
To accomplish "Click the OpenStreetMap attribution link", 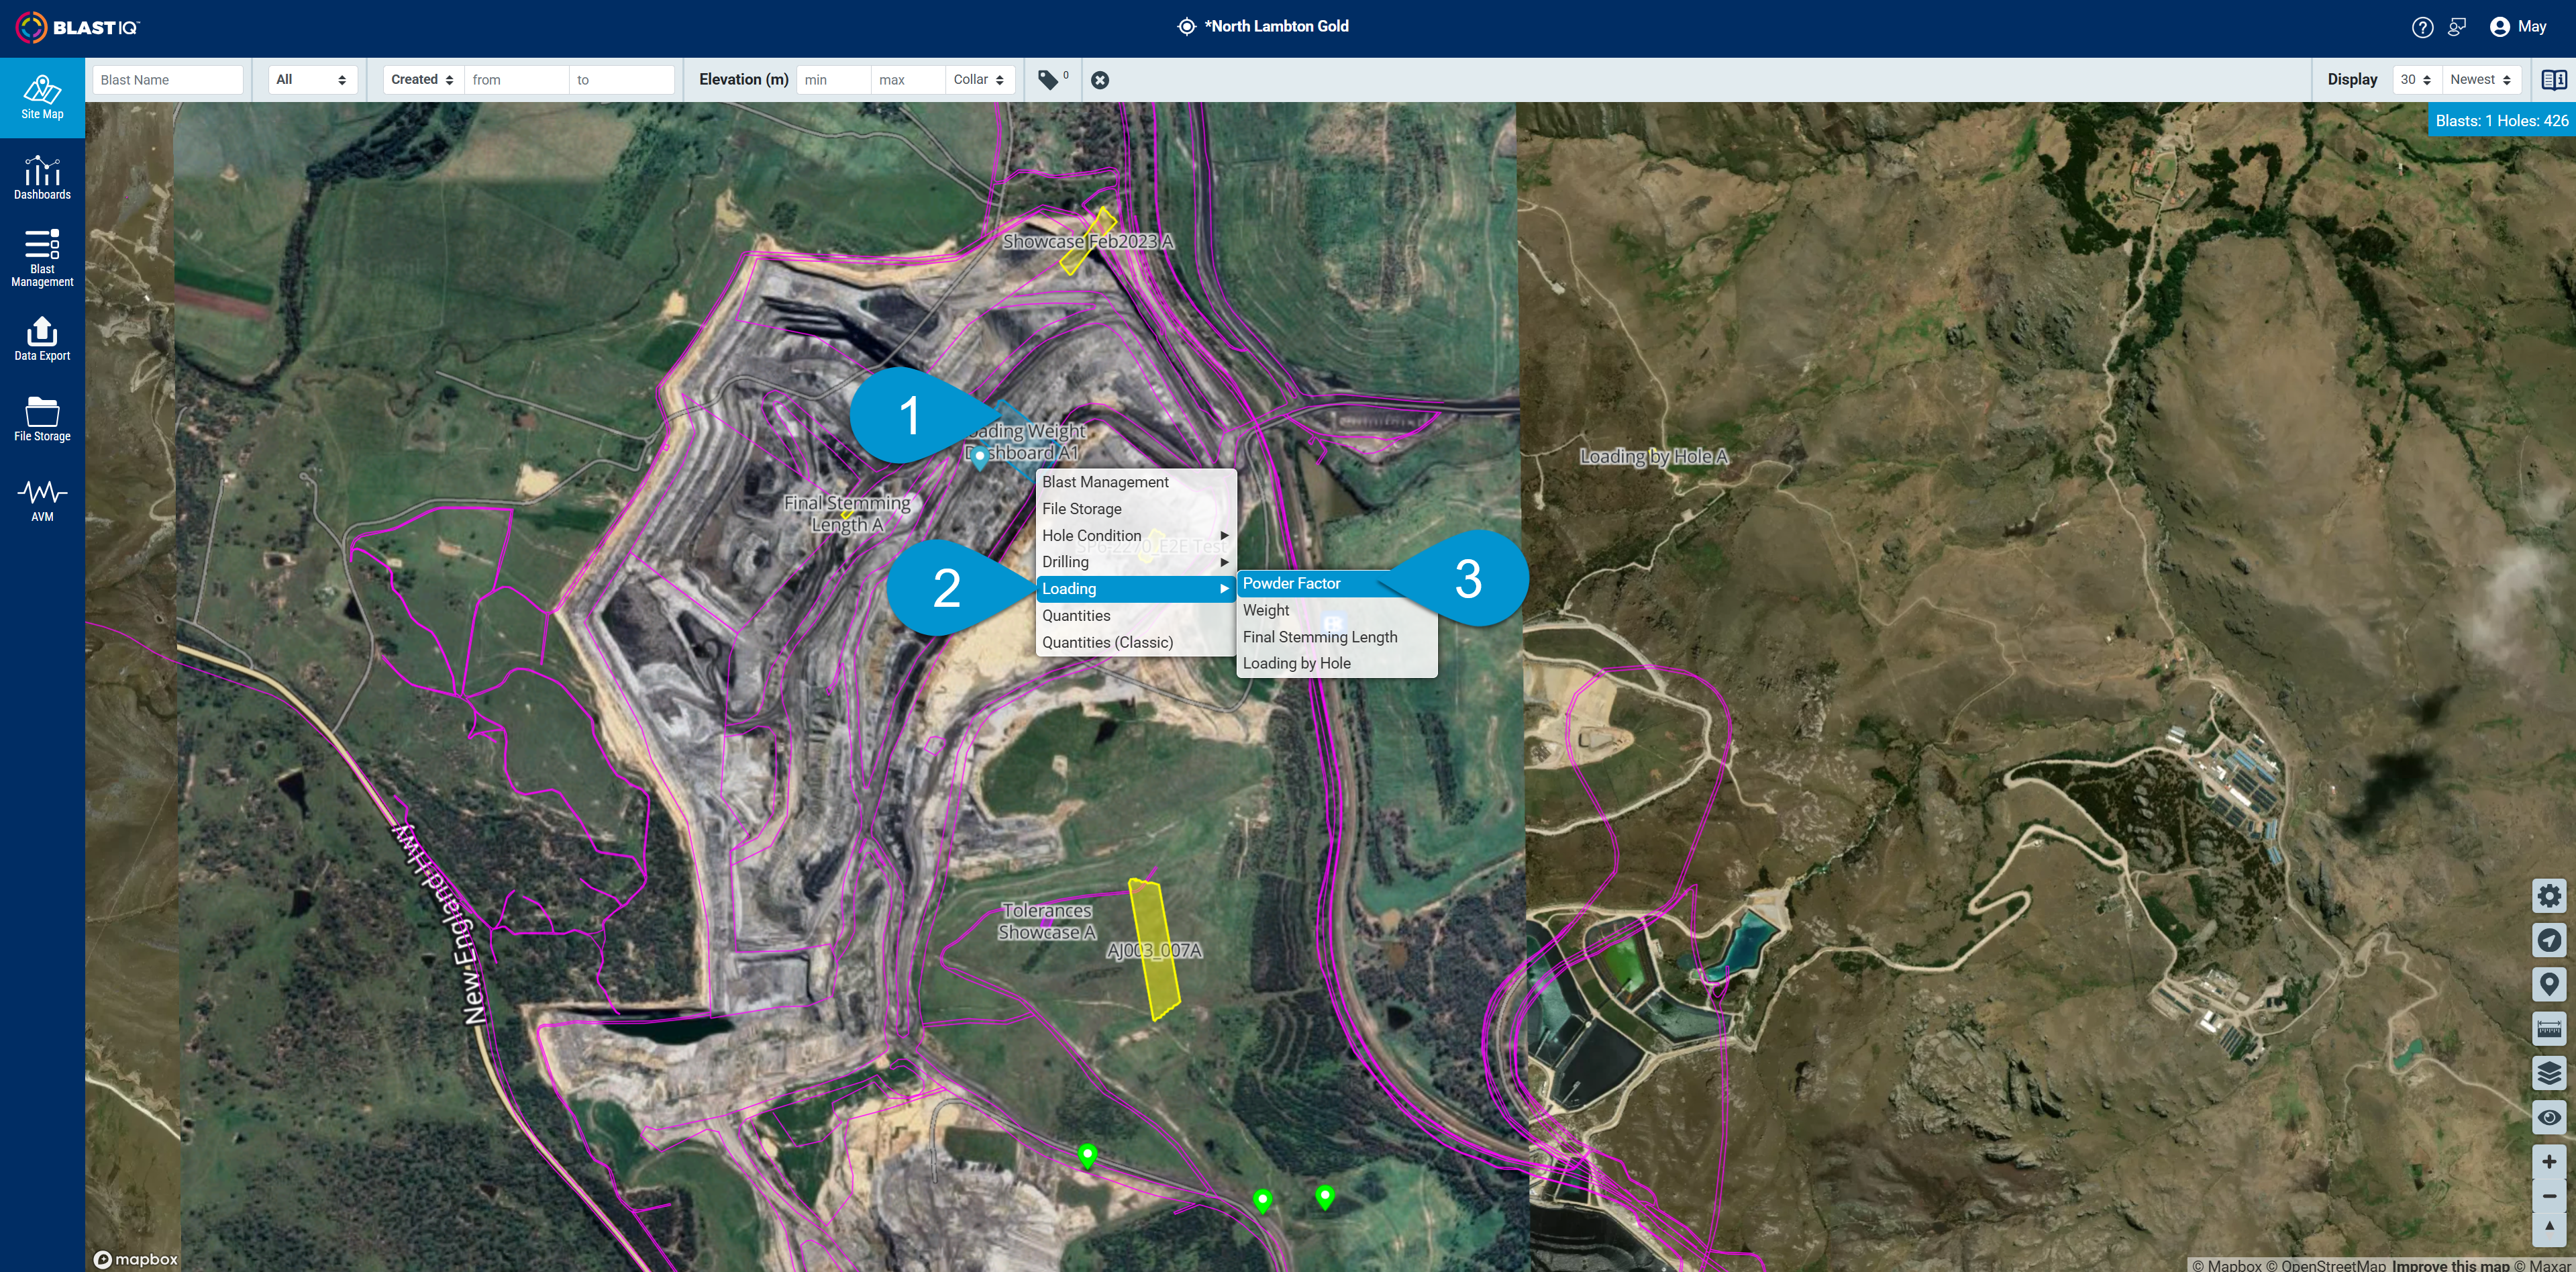I will click(x=2325, y=1265).
